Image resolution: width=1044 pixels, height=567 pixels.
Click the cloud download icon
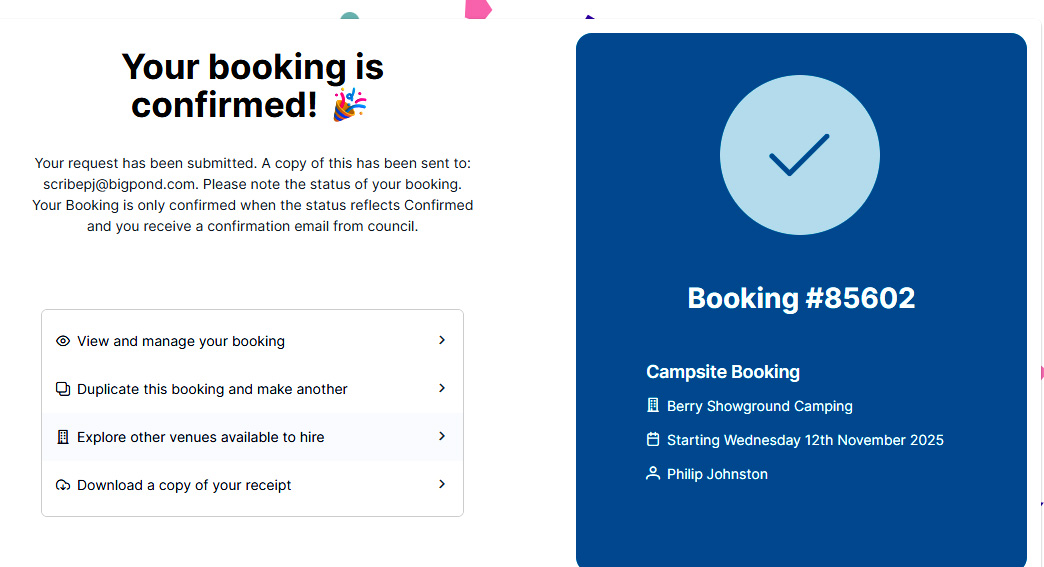click(63, 485)
